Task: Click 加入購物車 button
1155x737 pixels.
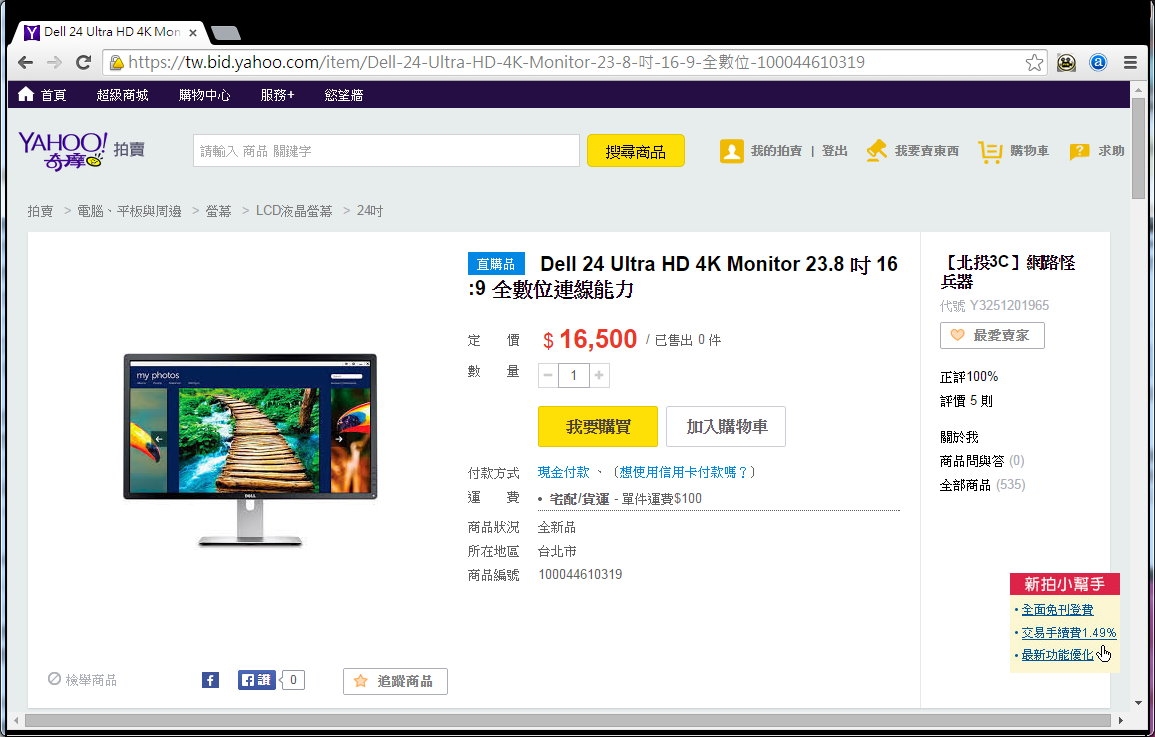Action: click(x=726, y=426)
